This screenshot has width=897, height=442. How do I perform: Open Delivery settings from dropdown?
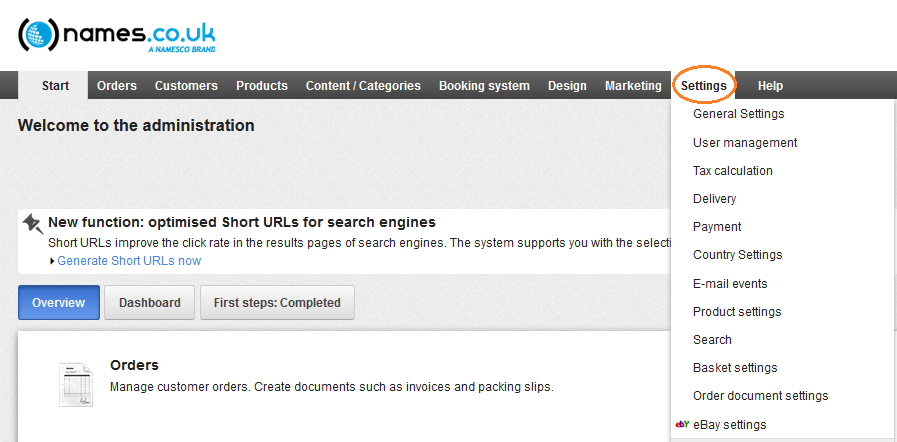pos(715,198)
